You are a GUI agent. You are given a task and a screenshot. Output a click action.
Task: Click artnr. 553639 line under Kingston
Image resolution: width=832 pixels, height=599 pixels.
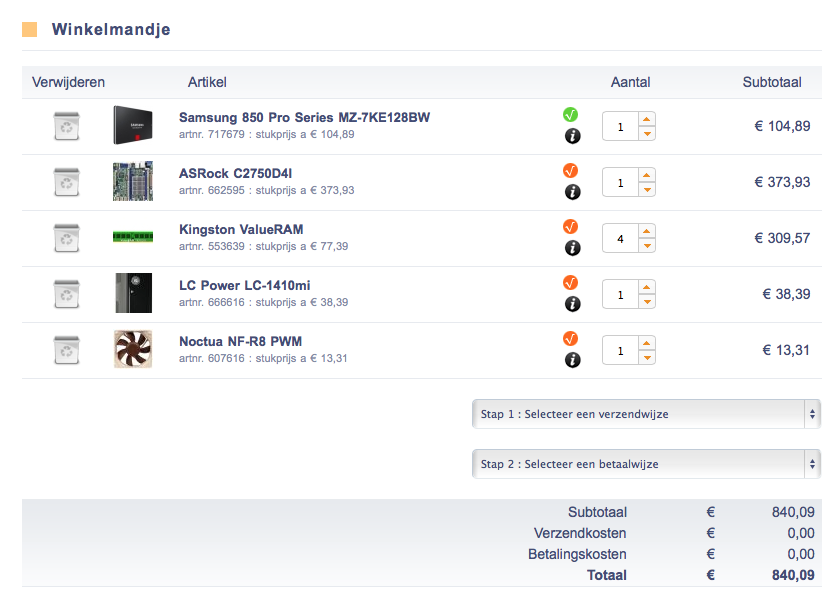263,246
